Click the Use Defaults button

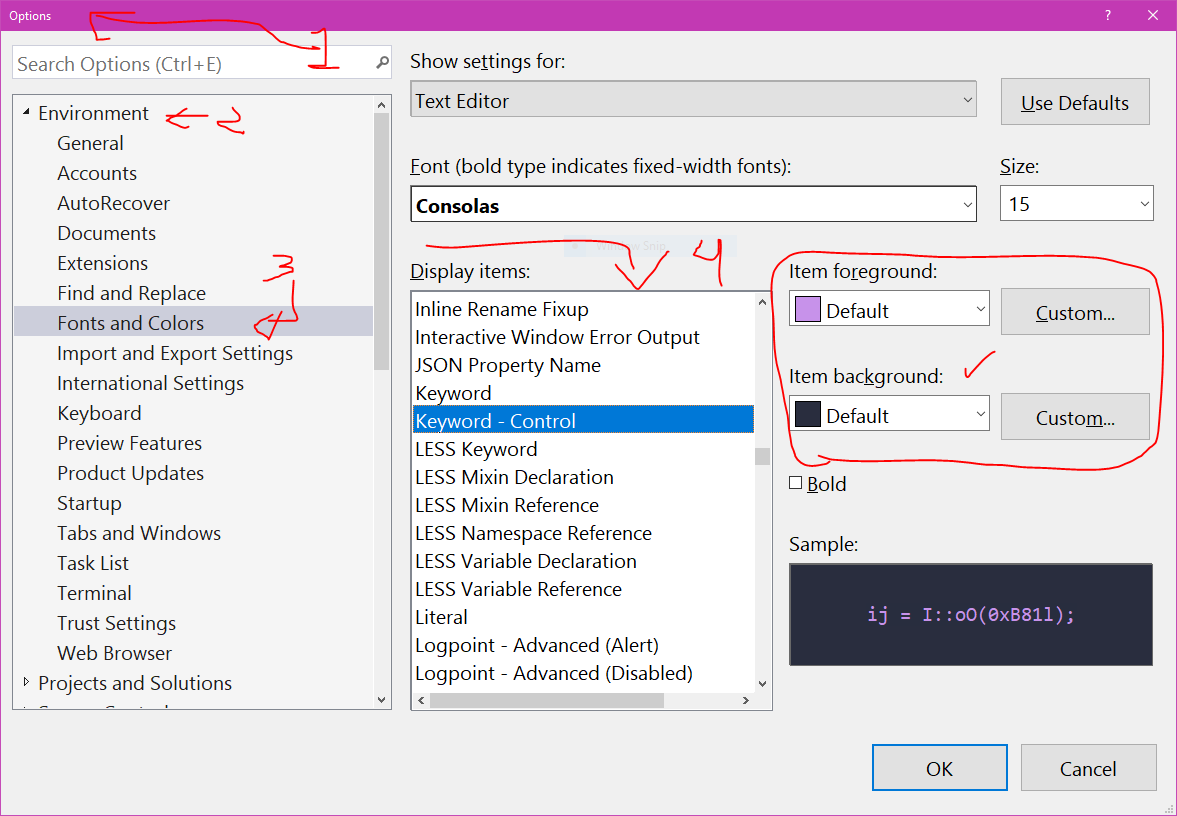[x=1075, y=101]
